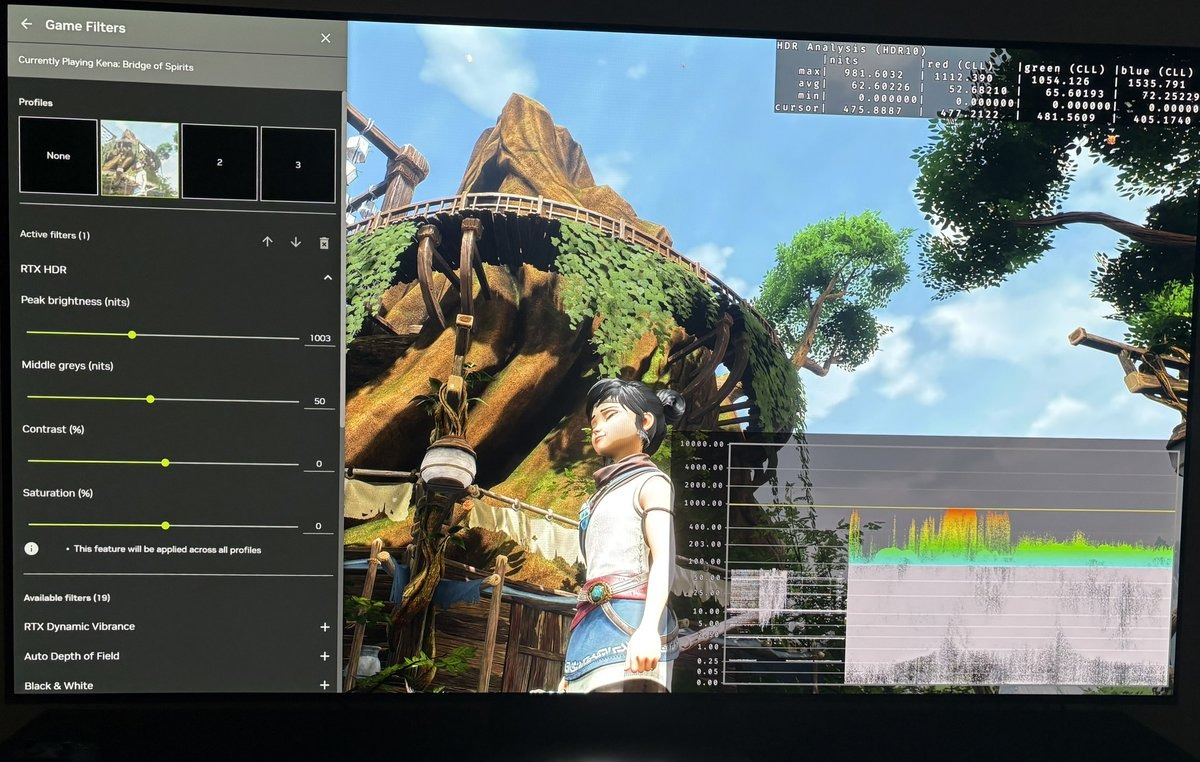Click the RTX HDR filter title
The height and width of the screenshot is (762, 1200).
tap(43, 269)
